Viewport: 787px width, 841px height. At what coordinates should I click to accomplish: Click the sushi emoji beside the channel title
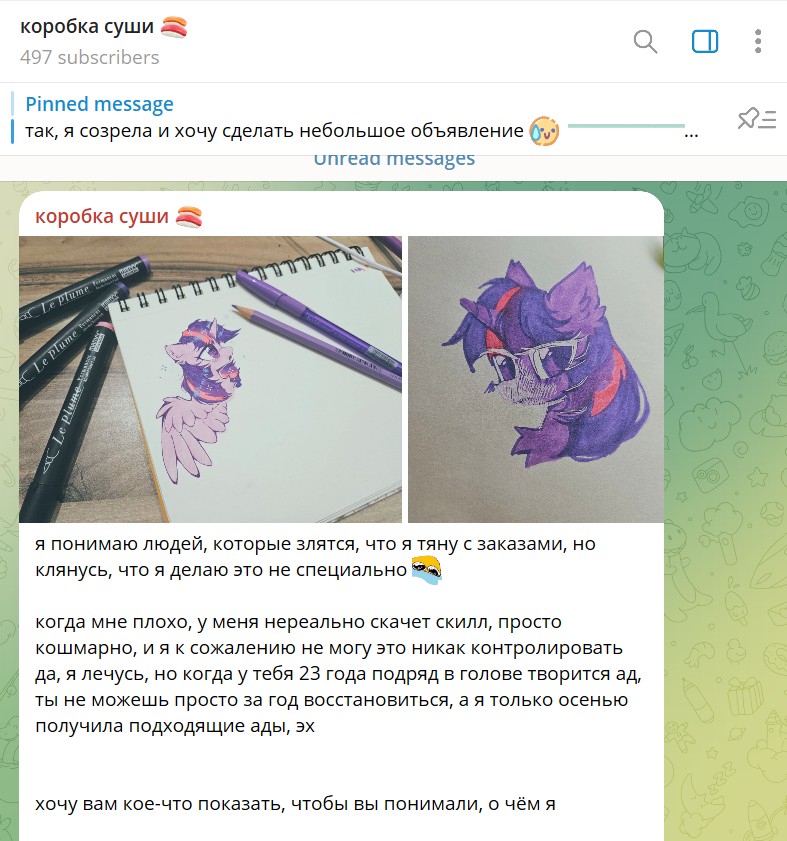(x=174, y=27)
